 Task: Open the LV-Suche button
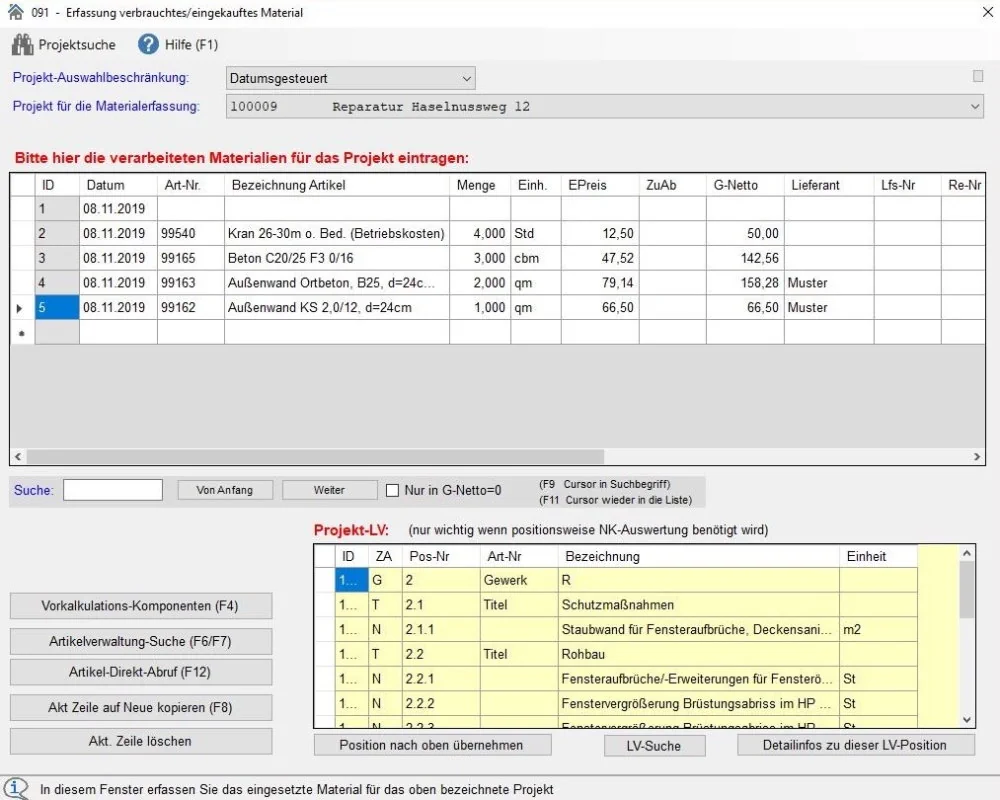point(655,745)
